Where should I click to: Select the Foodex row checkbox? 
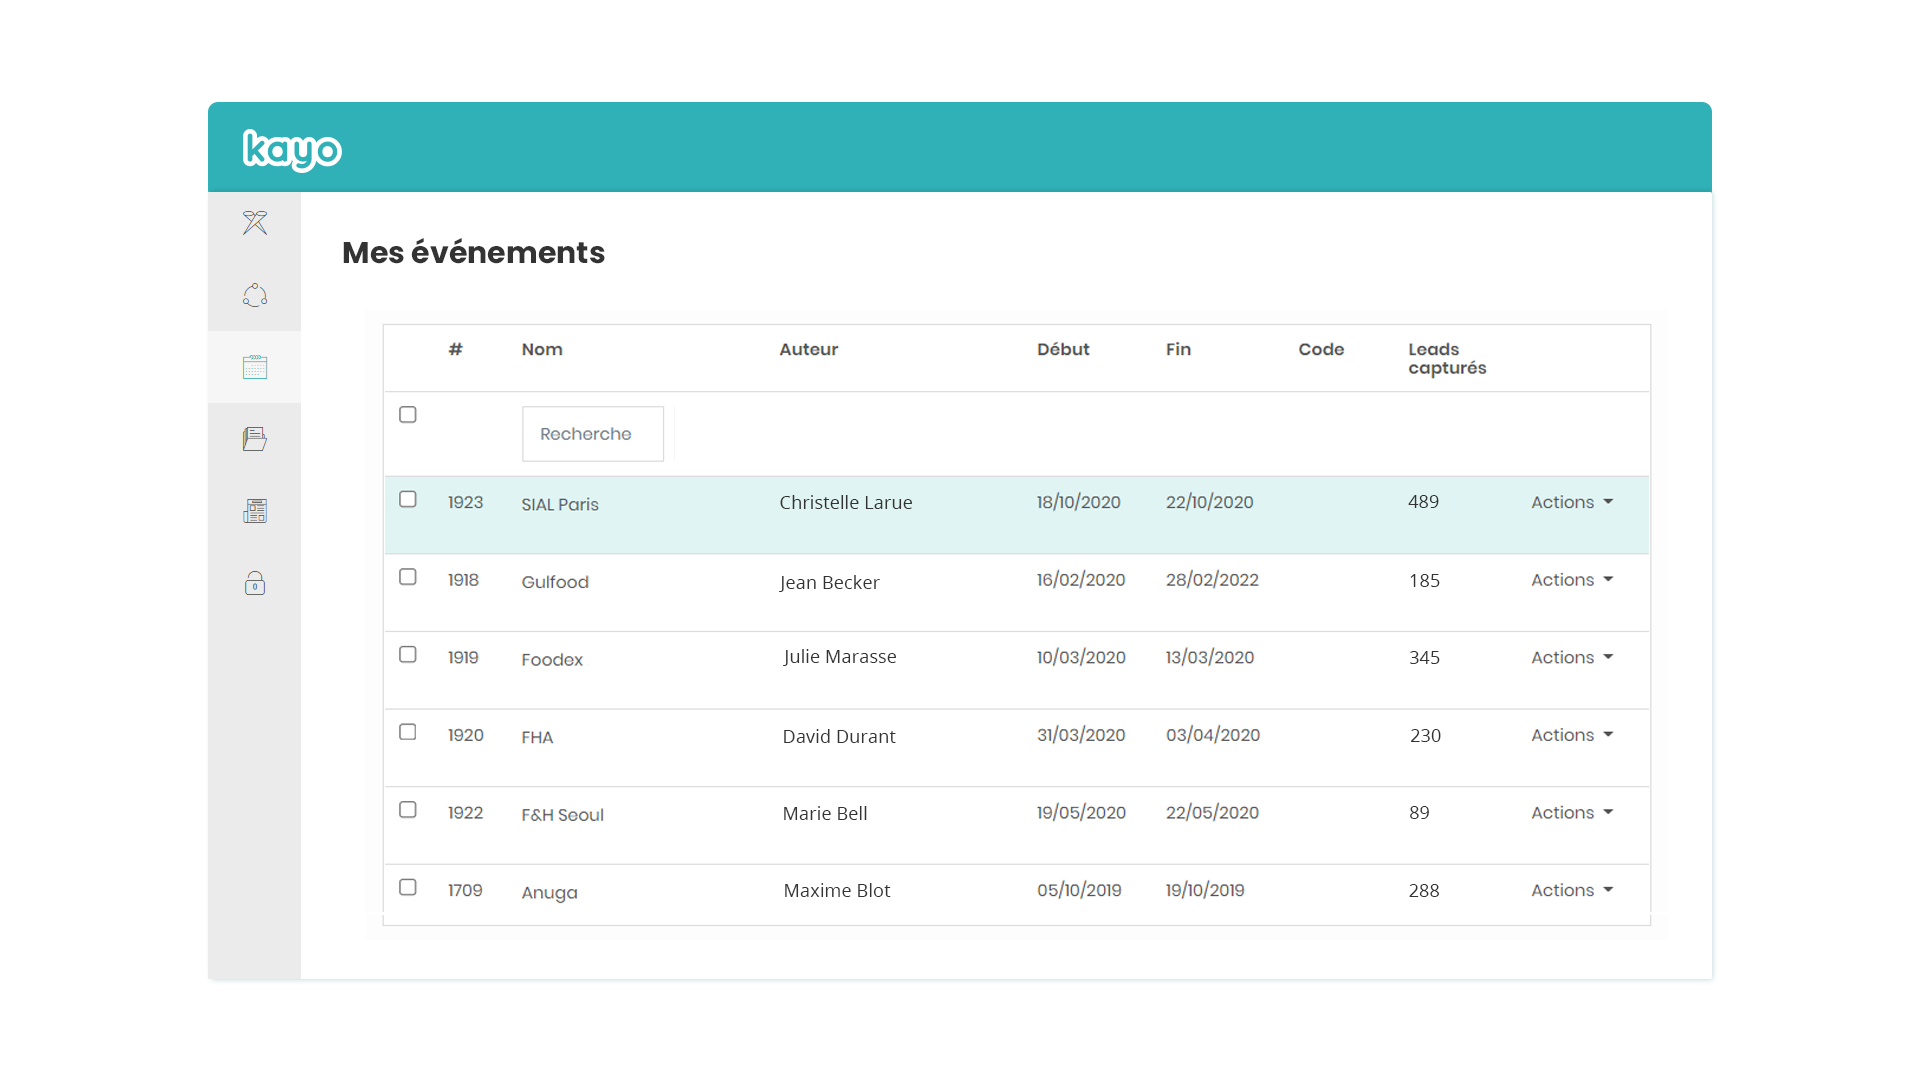click(x=408, y=654)
